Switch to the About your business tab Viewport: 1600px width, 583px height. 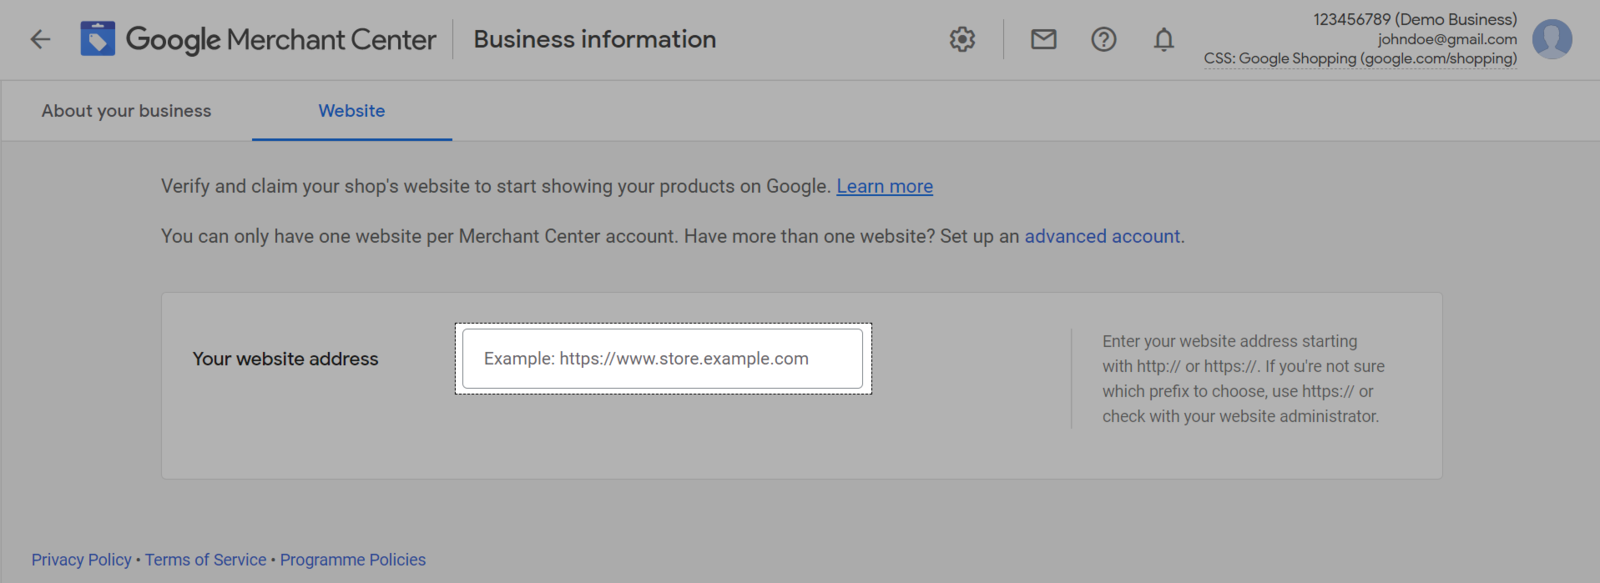pyautogui.click(x=126, y=111)
